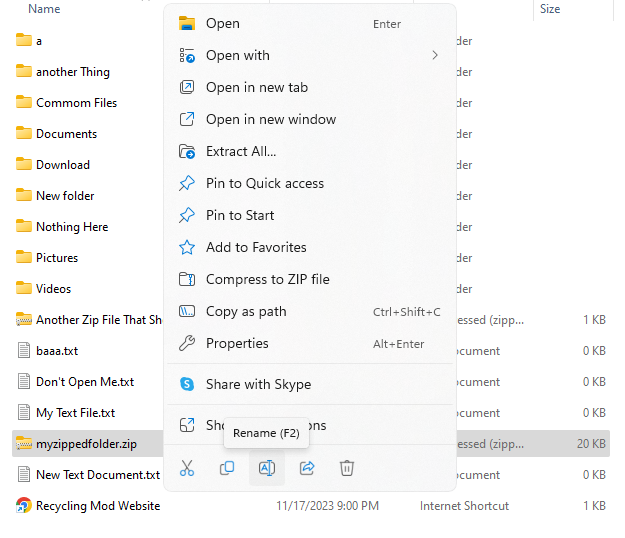Open Properties from the context menu
This screenshot has width=625, height=538.
[x=237, y=343]
